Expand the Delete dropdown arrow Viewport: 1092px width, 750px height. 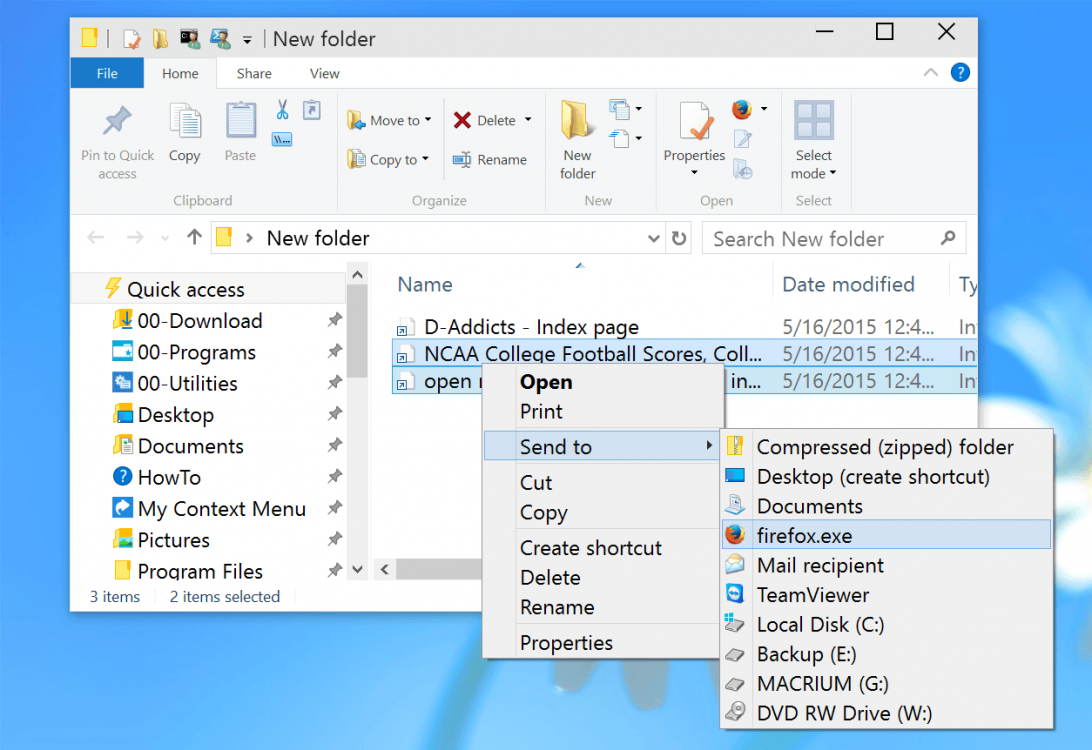click(x=528, y=120)
